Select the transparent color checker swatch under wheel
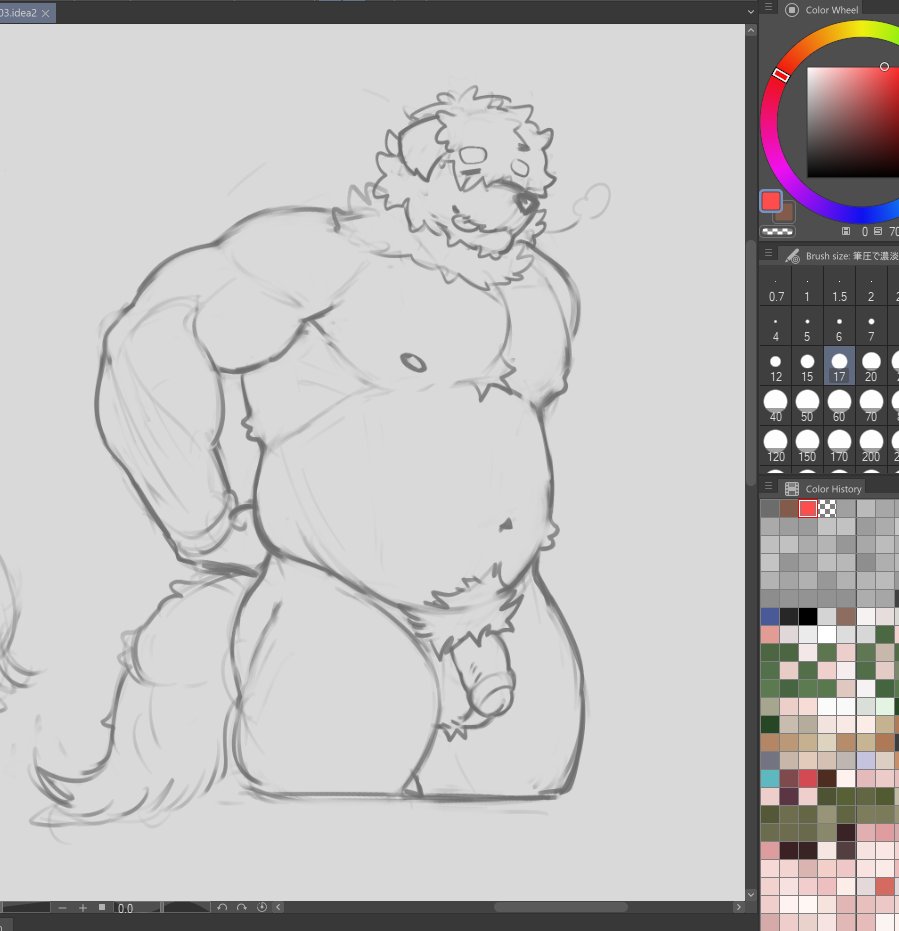Image resolution: width=899 pixels, height=931 pixels. (x=777, y=232)
